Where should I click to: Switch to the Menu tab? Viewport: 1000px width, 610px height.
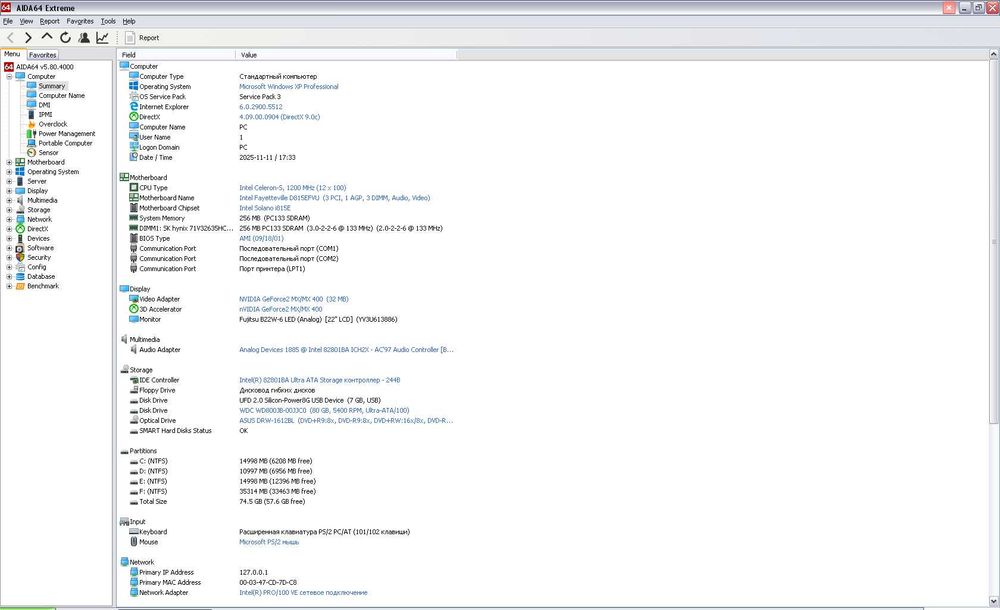pyautogui.click(x=12, y=54)
